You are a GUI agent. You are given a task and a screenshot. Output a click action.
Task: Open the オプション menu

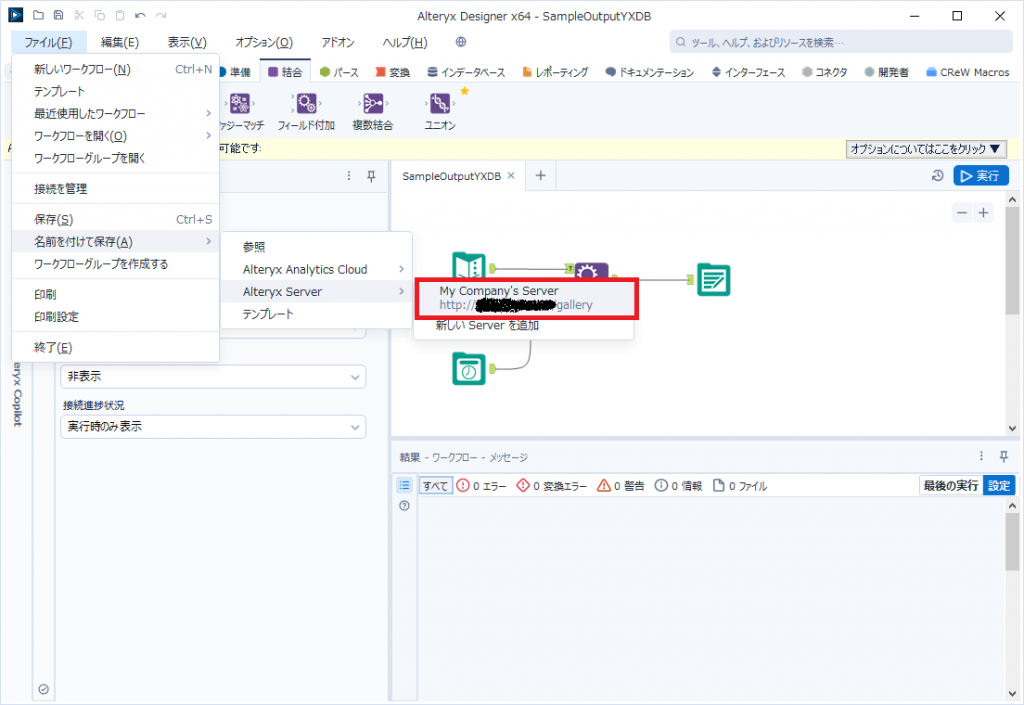click(x=264, y=42)
